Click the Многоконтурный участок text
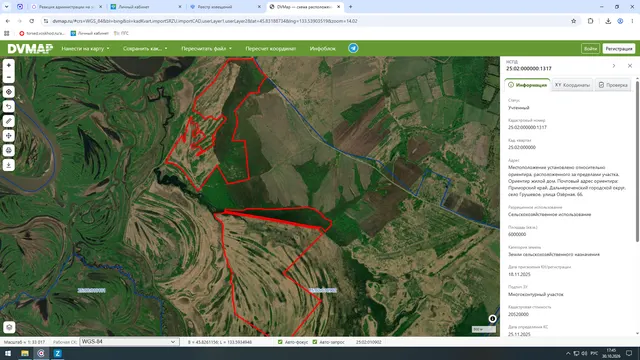The image size is (640, 360). click(x=536, y=294)
